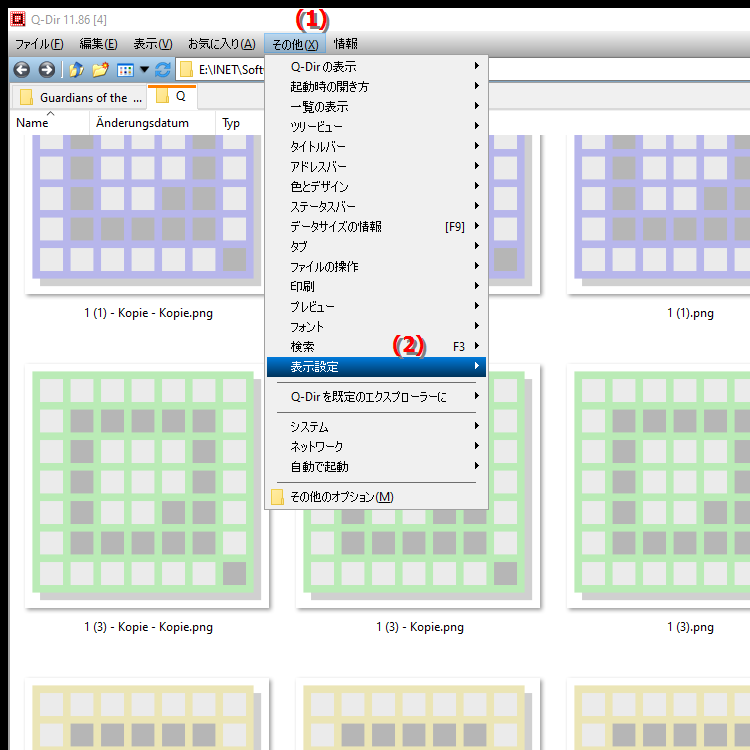Open the view mode dropdown arrow
The height and width of the screenshot is (750, 750).
144,70
